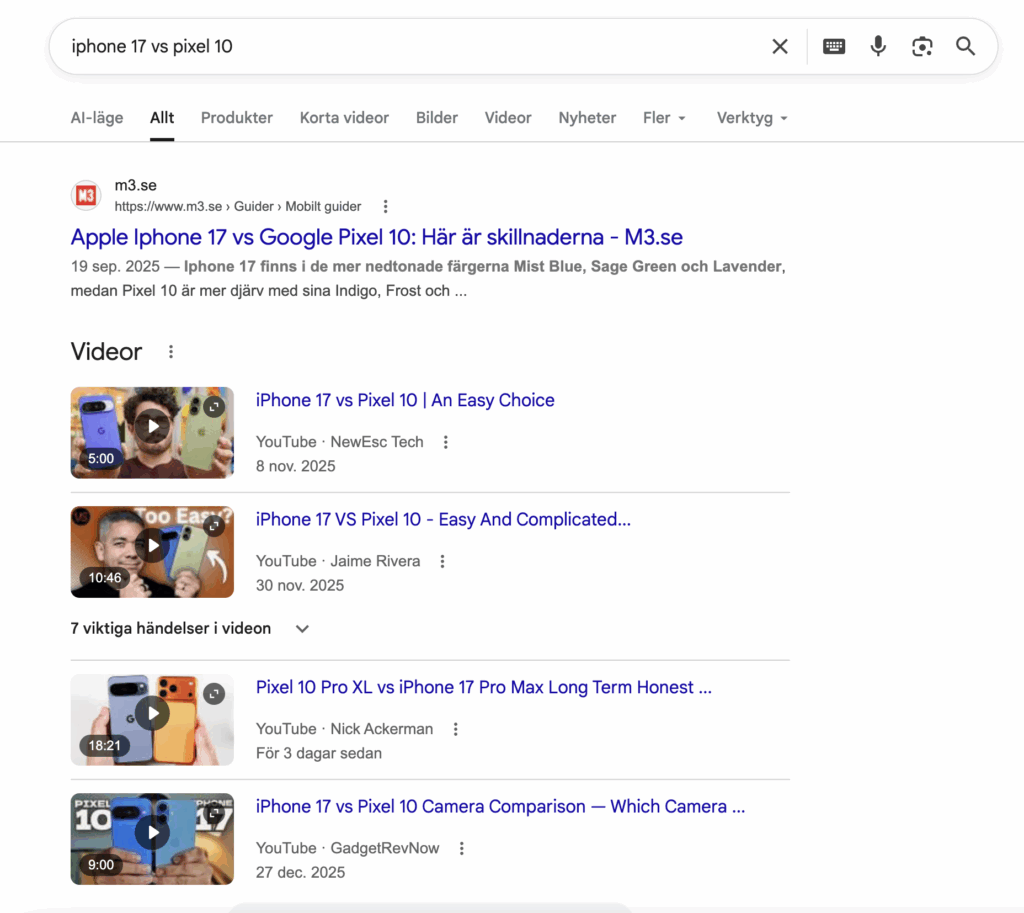Open the three-dot menu next to Videor heading

click(x=170, y=352)
